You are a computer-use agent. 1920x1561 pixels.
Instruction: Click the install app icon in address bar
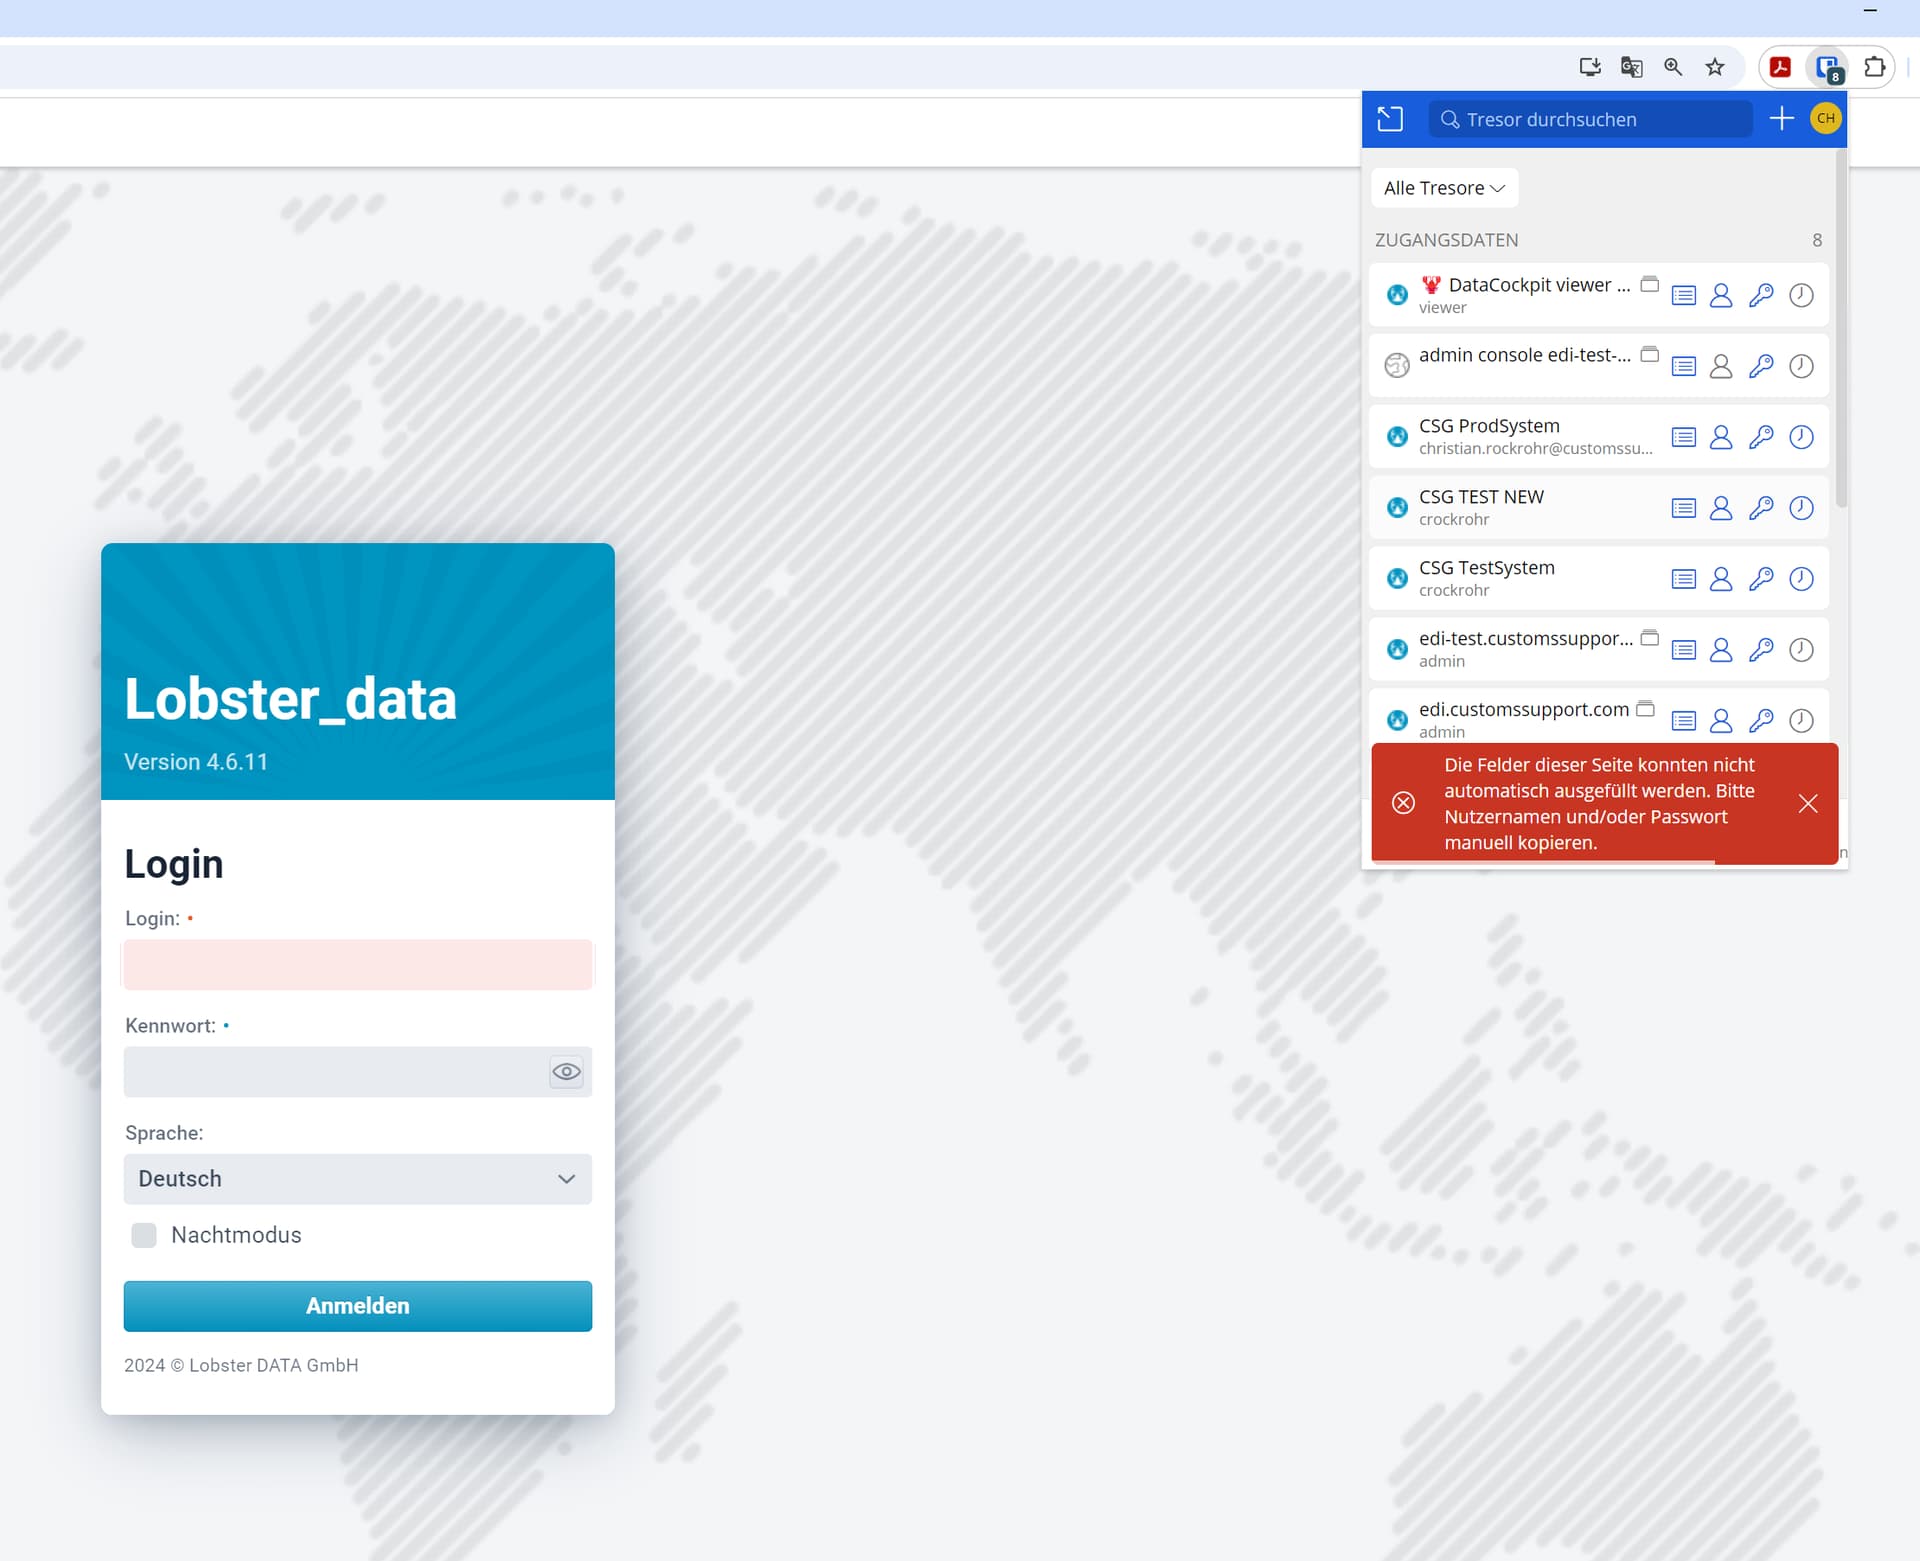point(1590,68)
